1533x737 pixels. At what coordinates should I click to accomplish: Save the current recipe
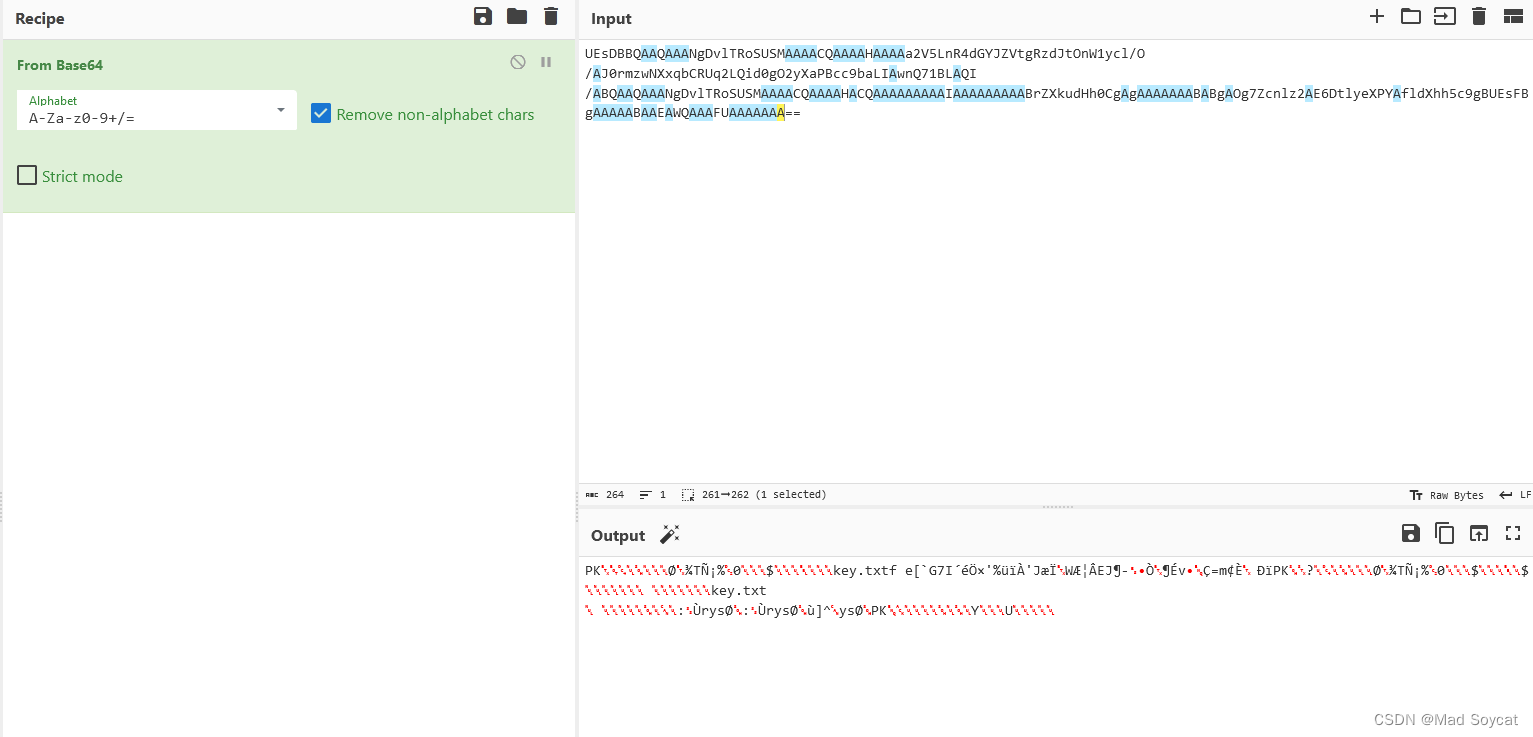click(483, 16)
